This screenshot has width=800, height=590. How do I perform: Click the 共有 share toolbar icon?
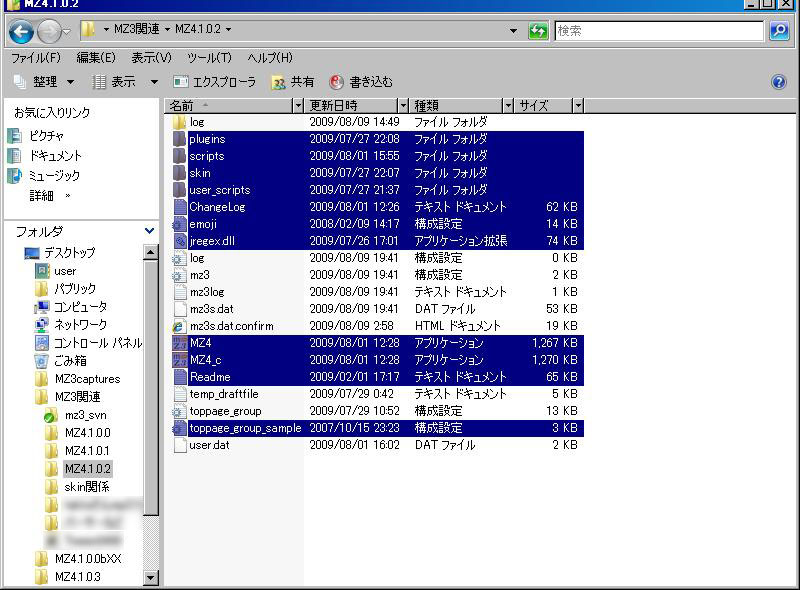coord(278,82)
